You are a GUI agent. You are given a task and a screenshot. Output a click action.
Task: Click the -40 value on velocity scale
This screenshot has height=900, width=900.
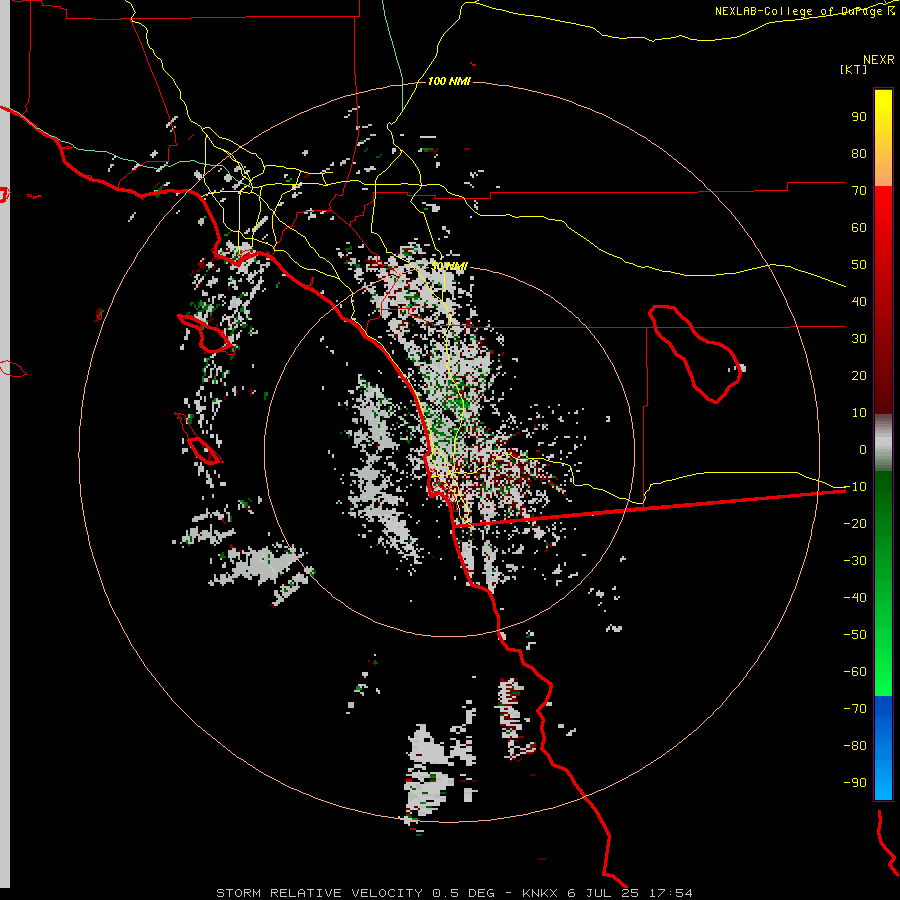[855, 598]
